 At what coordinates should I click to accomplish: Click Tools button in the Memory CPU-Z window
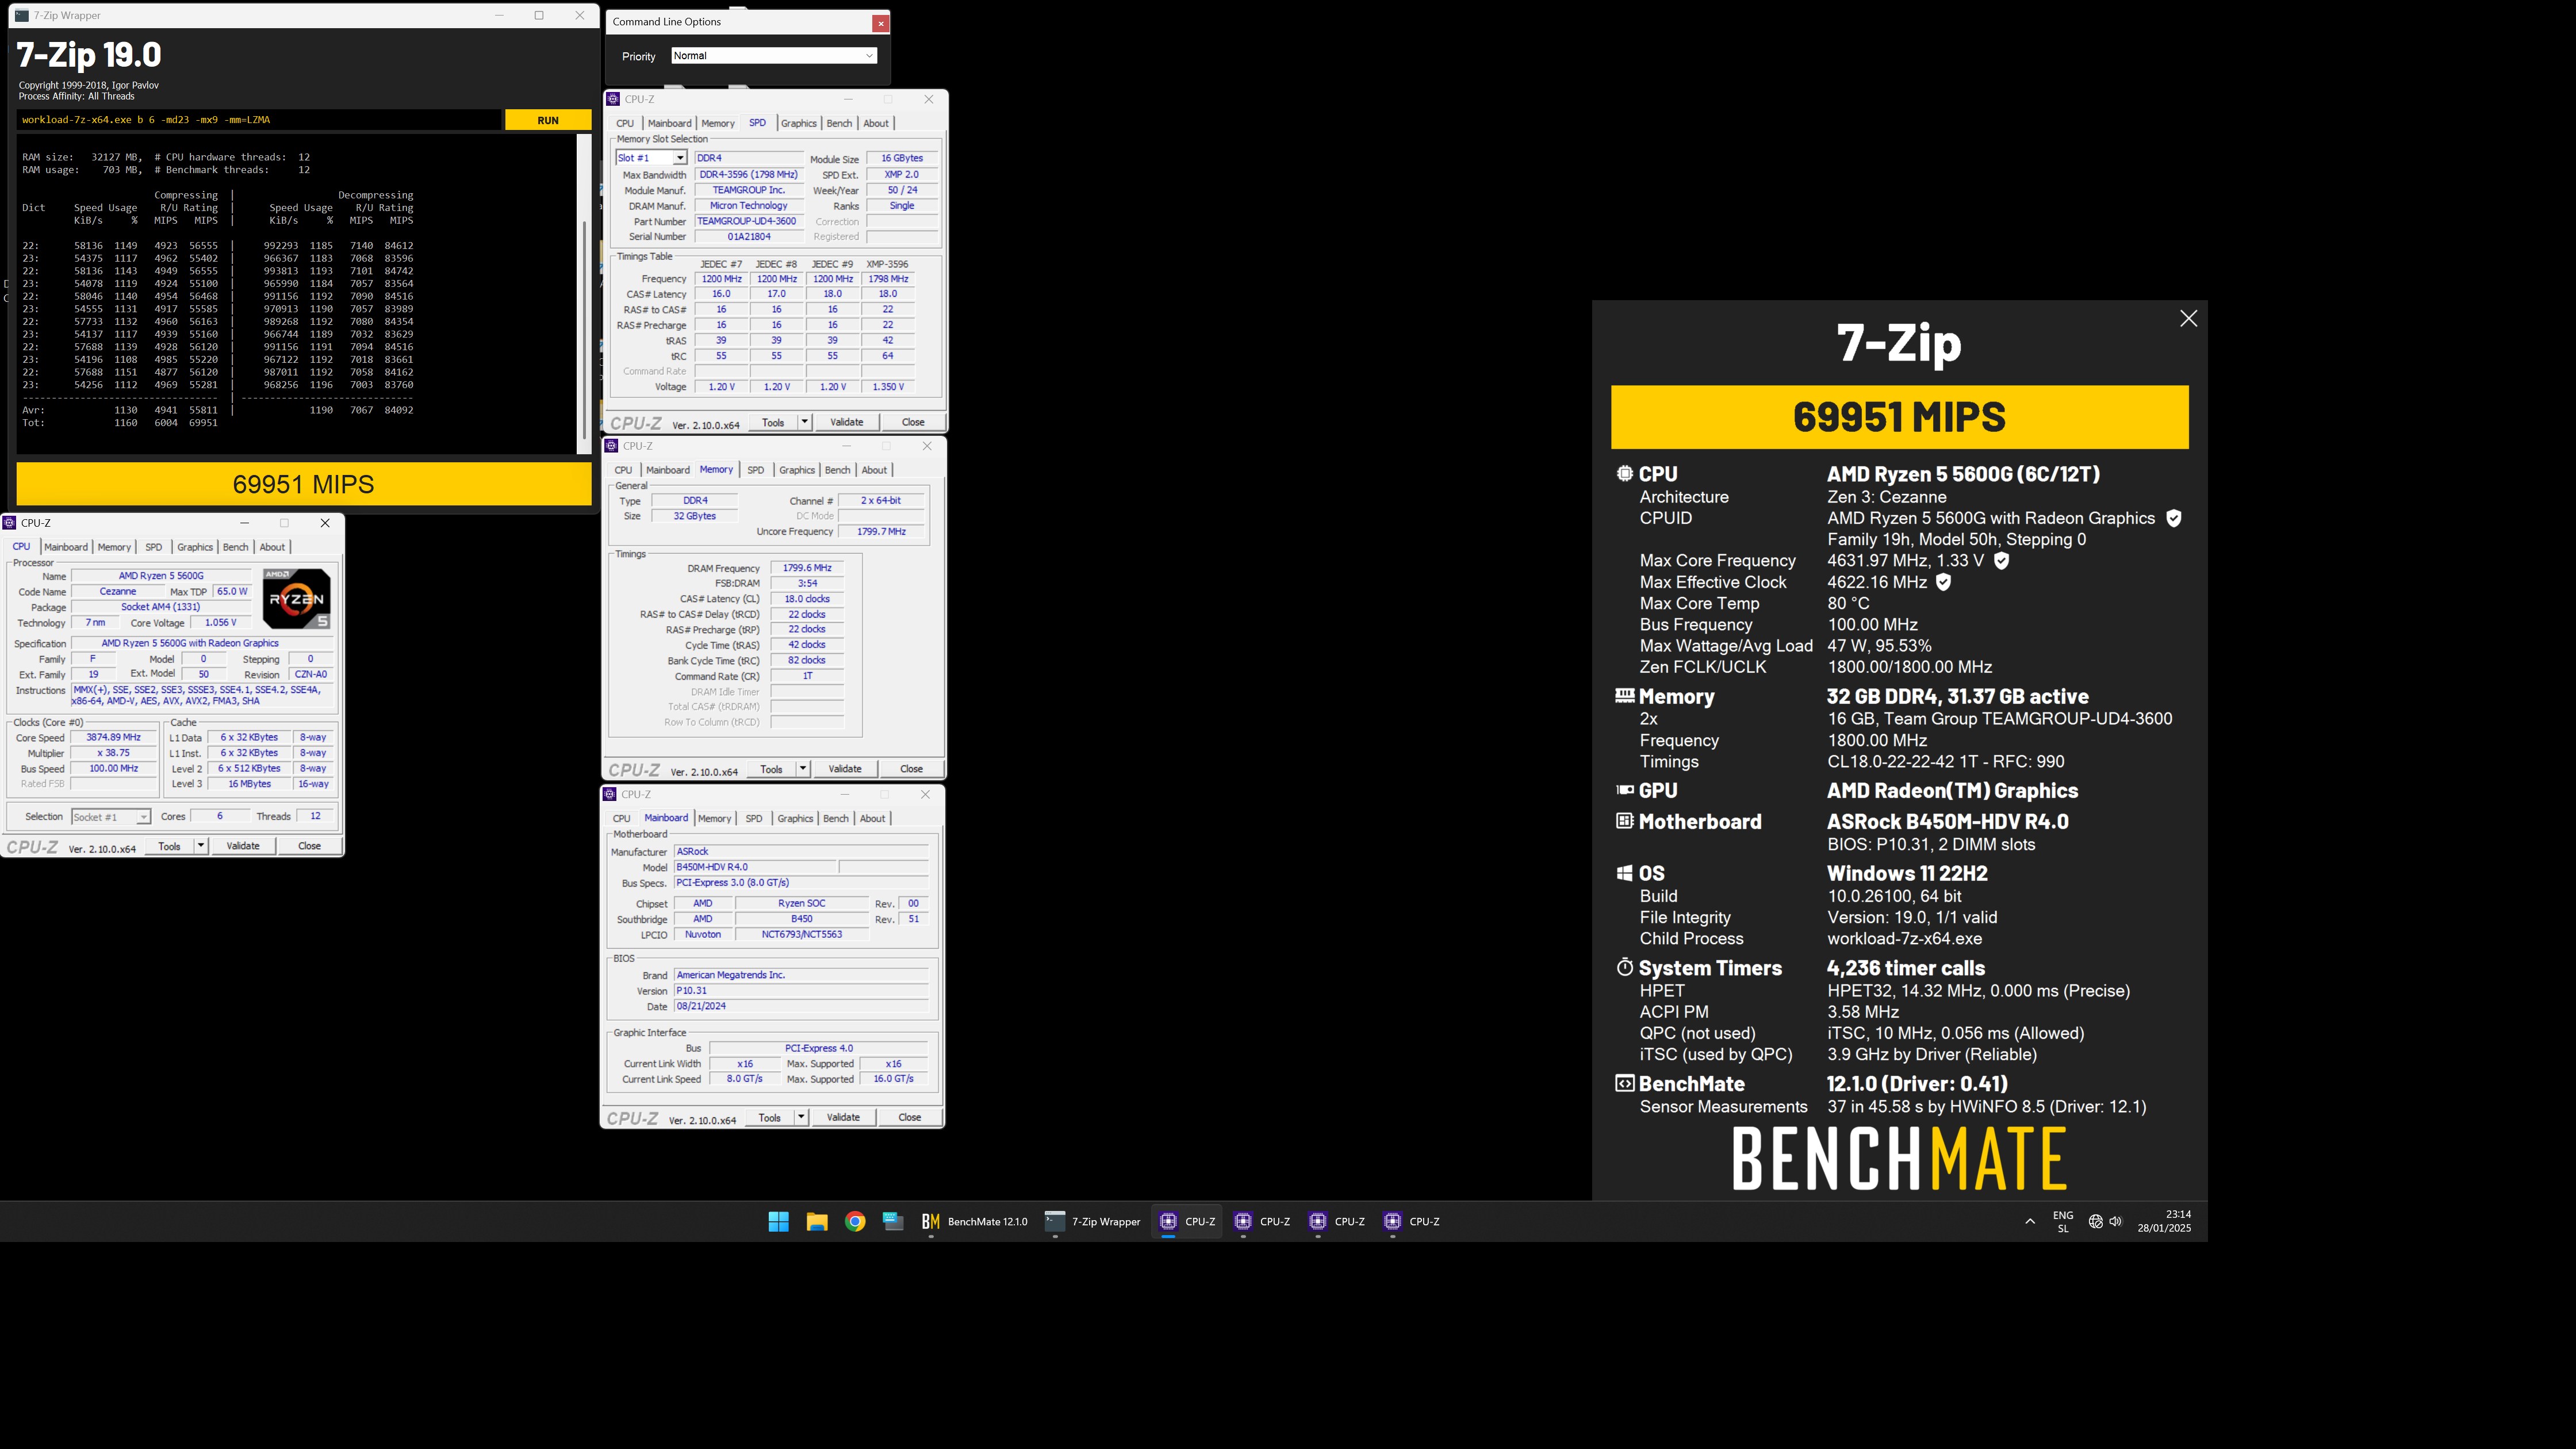tap(771, 769)
